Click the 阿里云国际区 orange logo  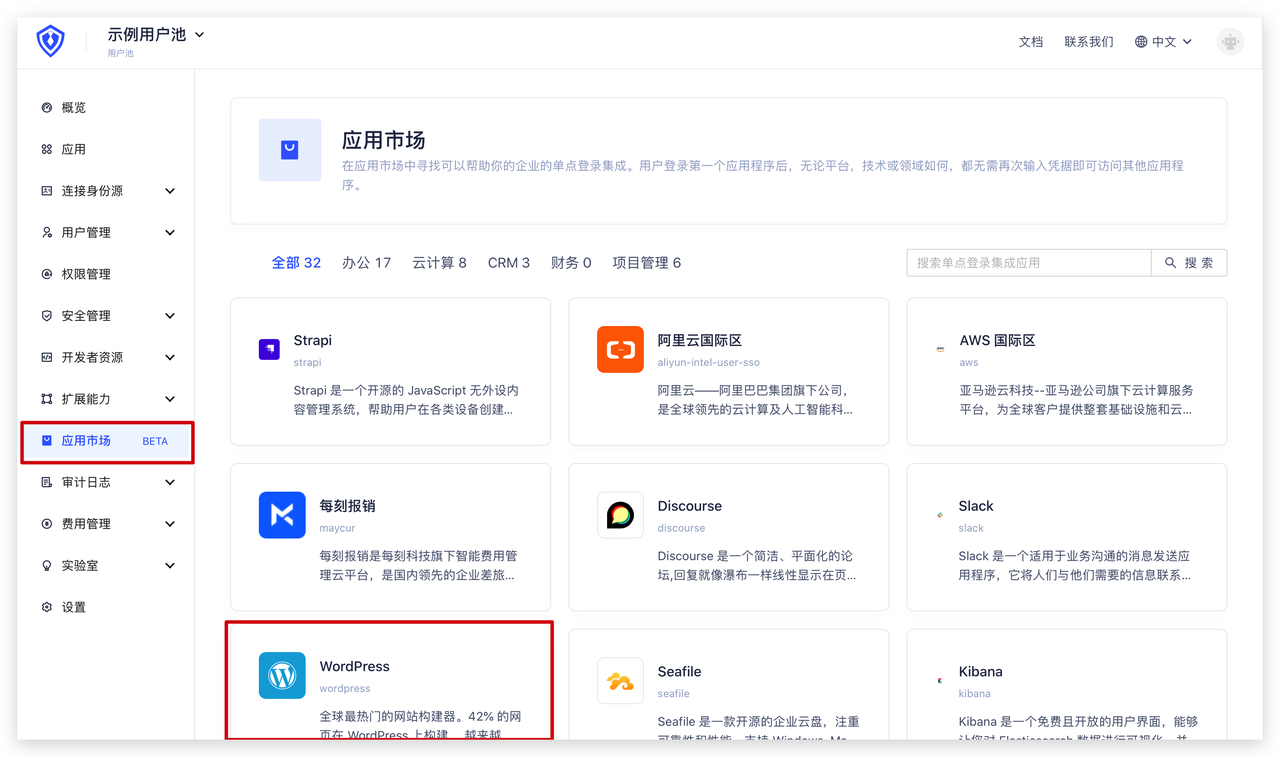tap(620, 349)
